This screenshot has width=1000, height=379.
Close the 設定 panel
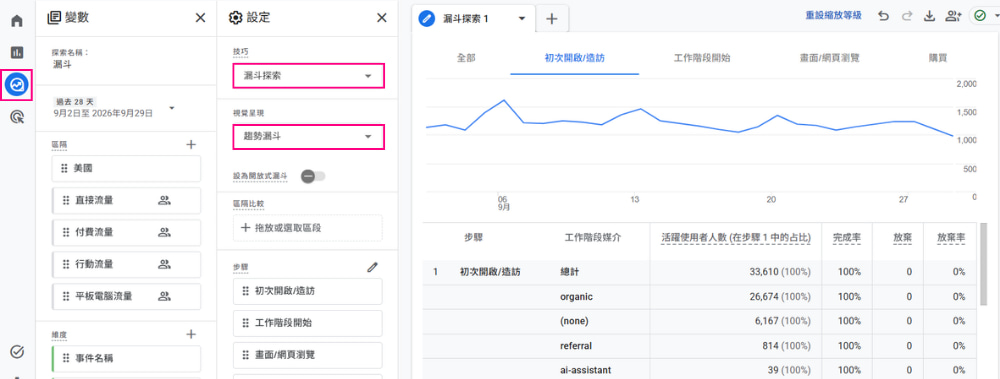(x=382, y=18)
